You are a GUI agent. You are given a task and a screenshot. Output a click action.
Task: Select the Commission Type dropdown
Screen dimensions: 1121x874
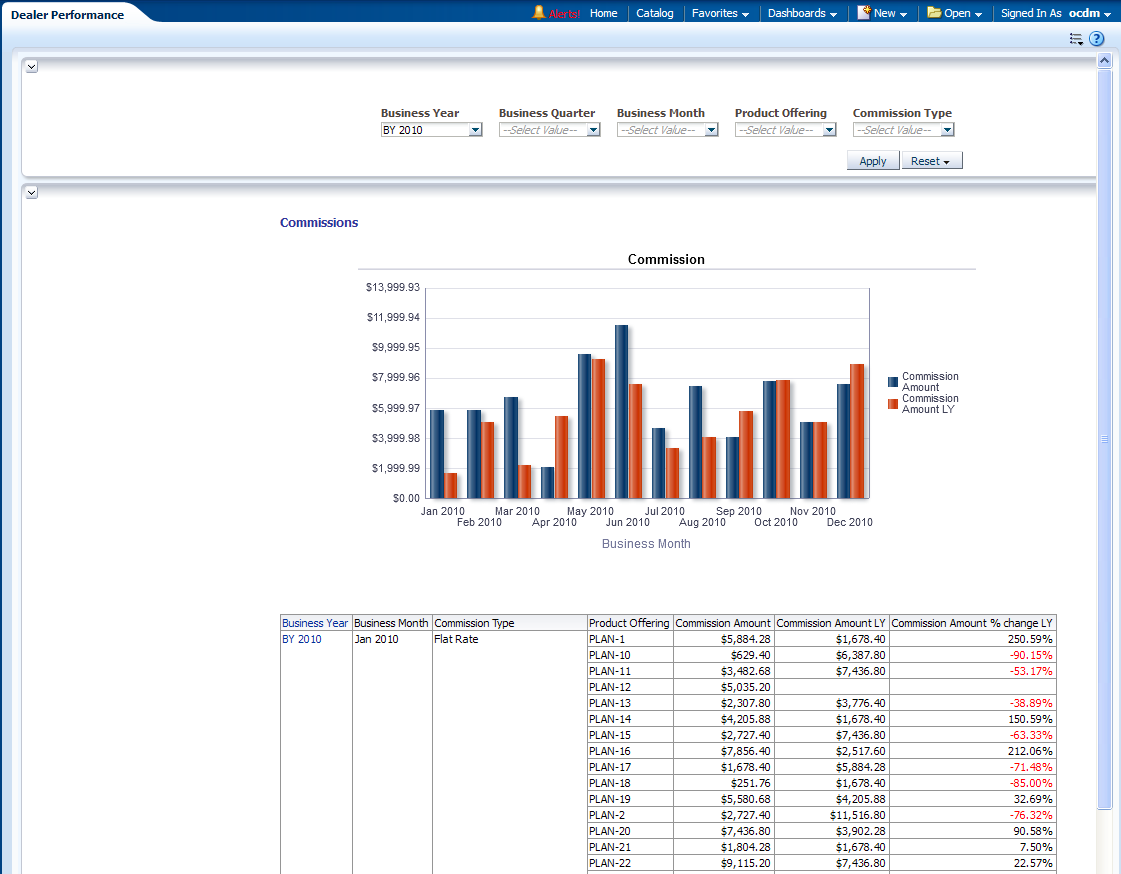(947, 130)
